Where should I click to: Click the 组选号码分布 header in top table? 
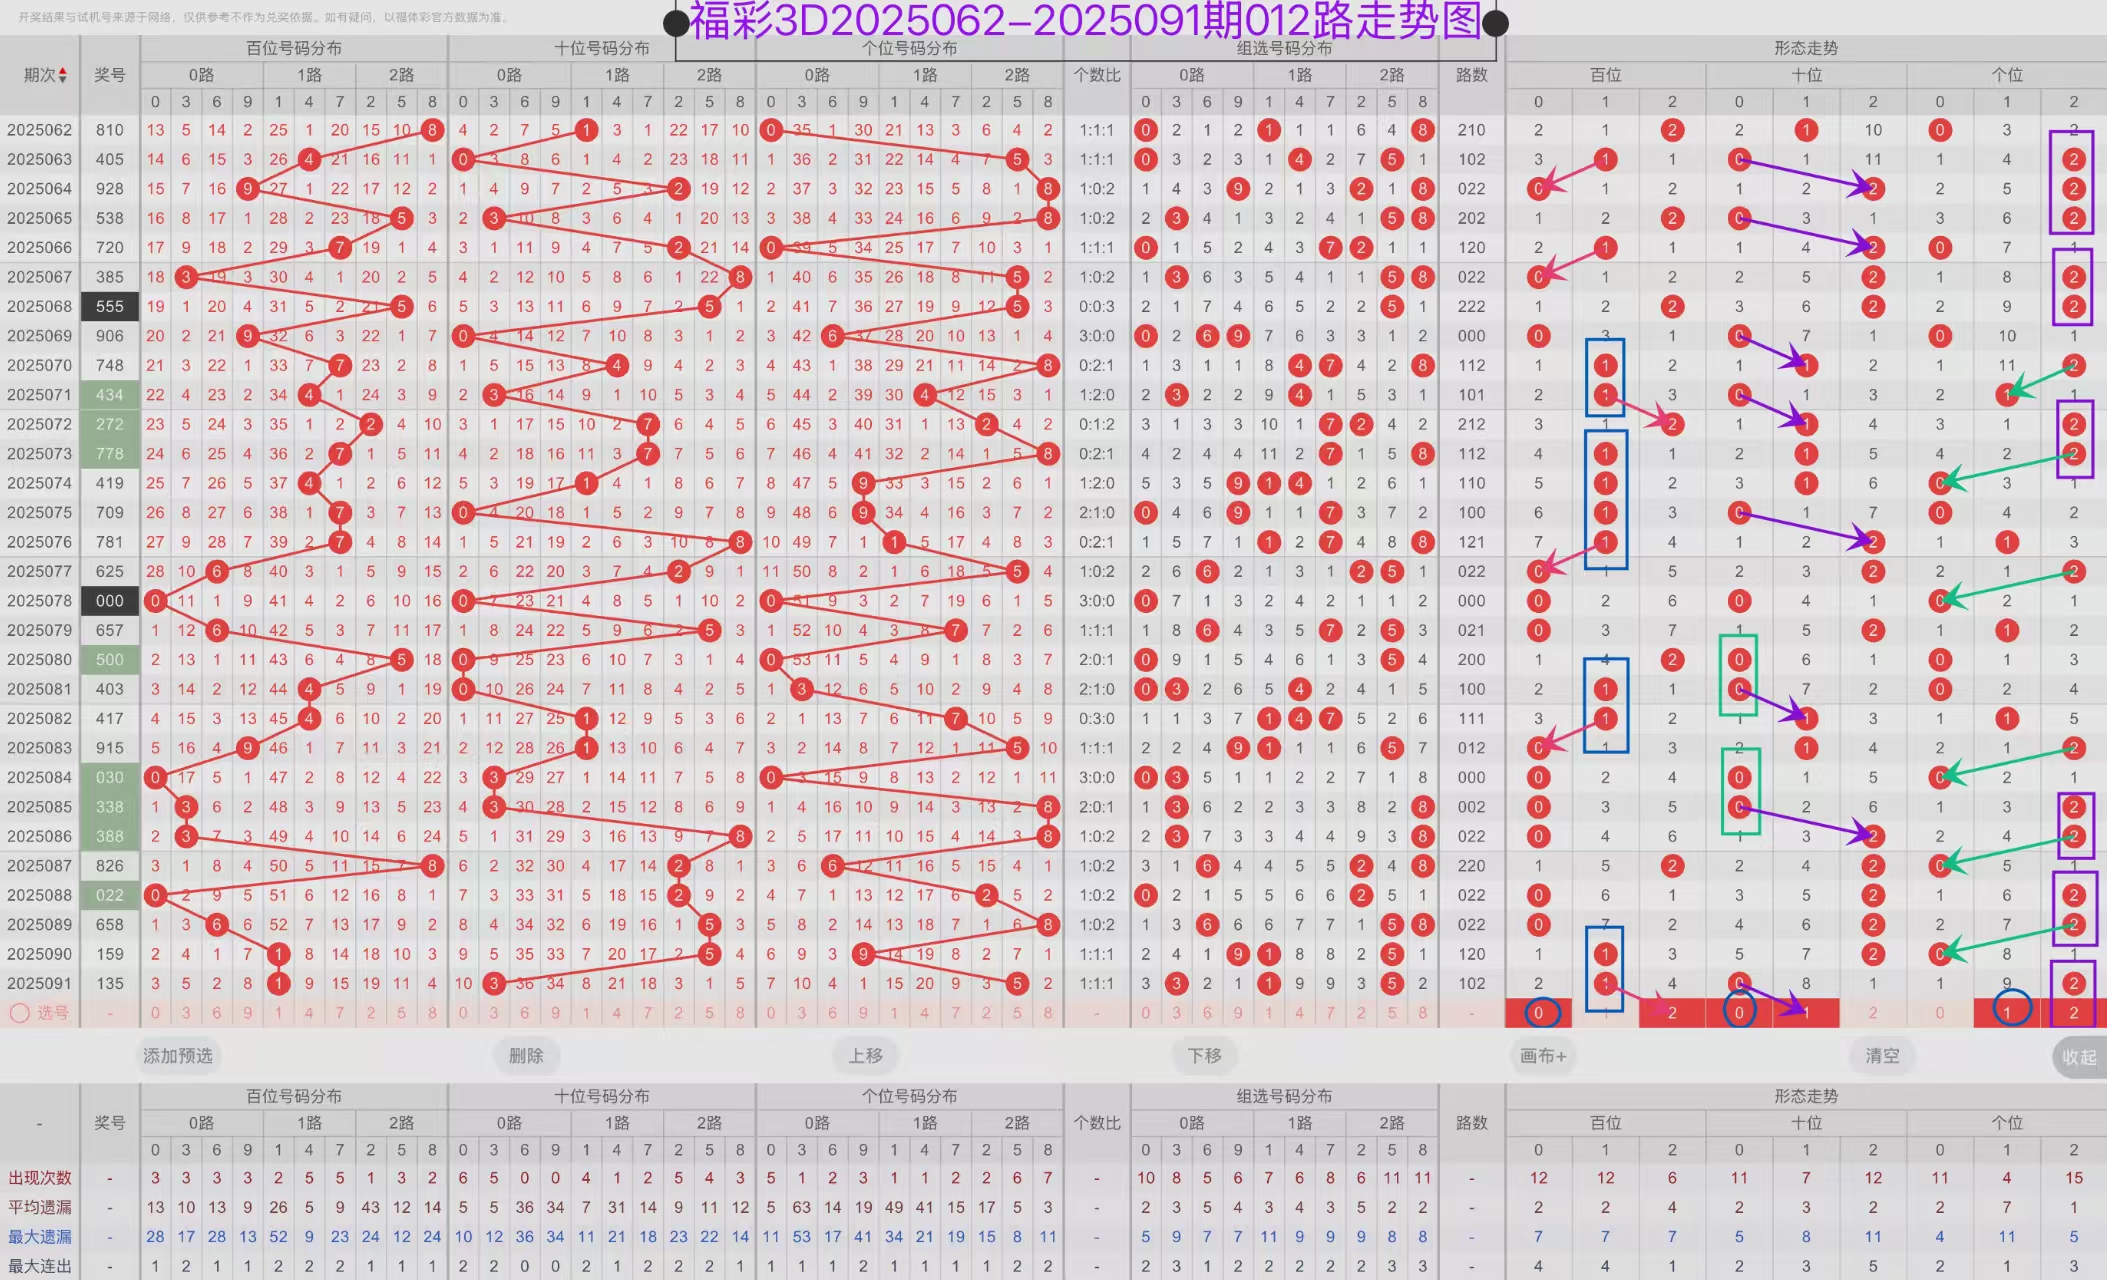tap(1284, 48)
